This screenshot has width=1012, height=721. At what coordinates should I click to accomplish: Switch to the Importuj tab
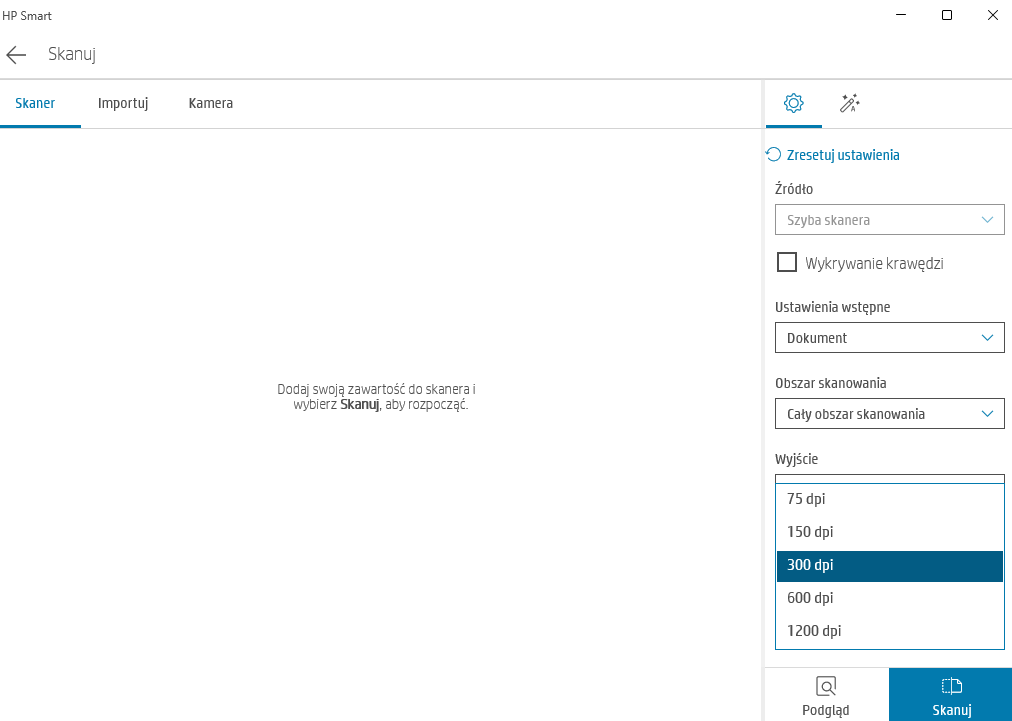point(123,103)
